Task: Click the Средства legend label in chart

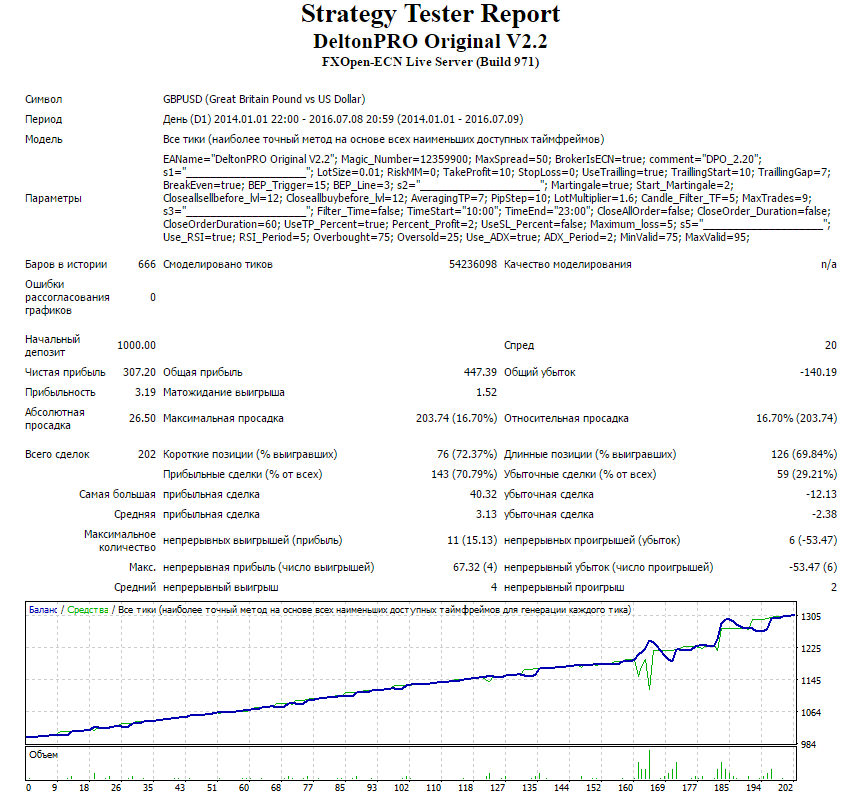Action: 88,610
